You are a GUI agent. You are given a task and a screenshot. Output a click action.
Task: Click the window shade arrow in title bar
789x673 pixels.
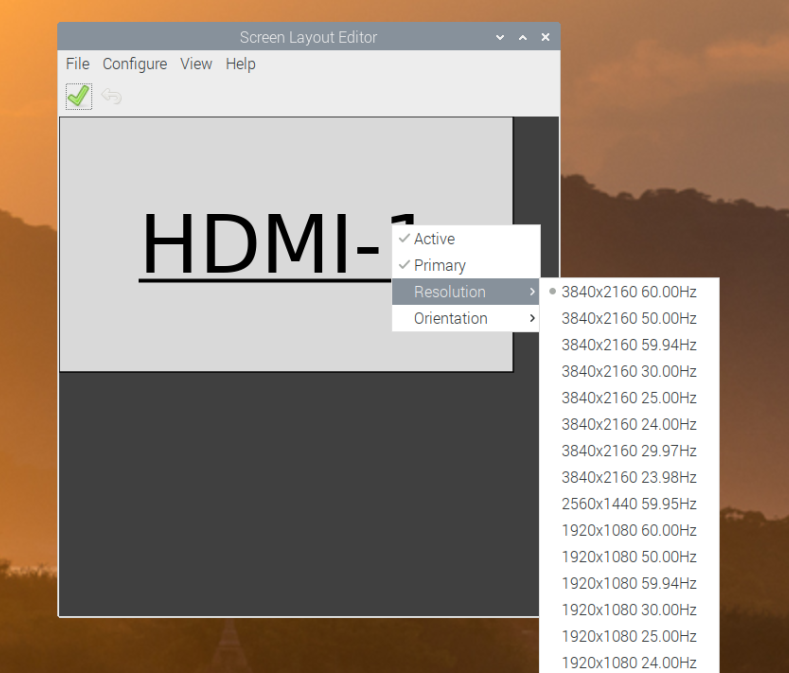501,37
